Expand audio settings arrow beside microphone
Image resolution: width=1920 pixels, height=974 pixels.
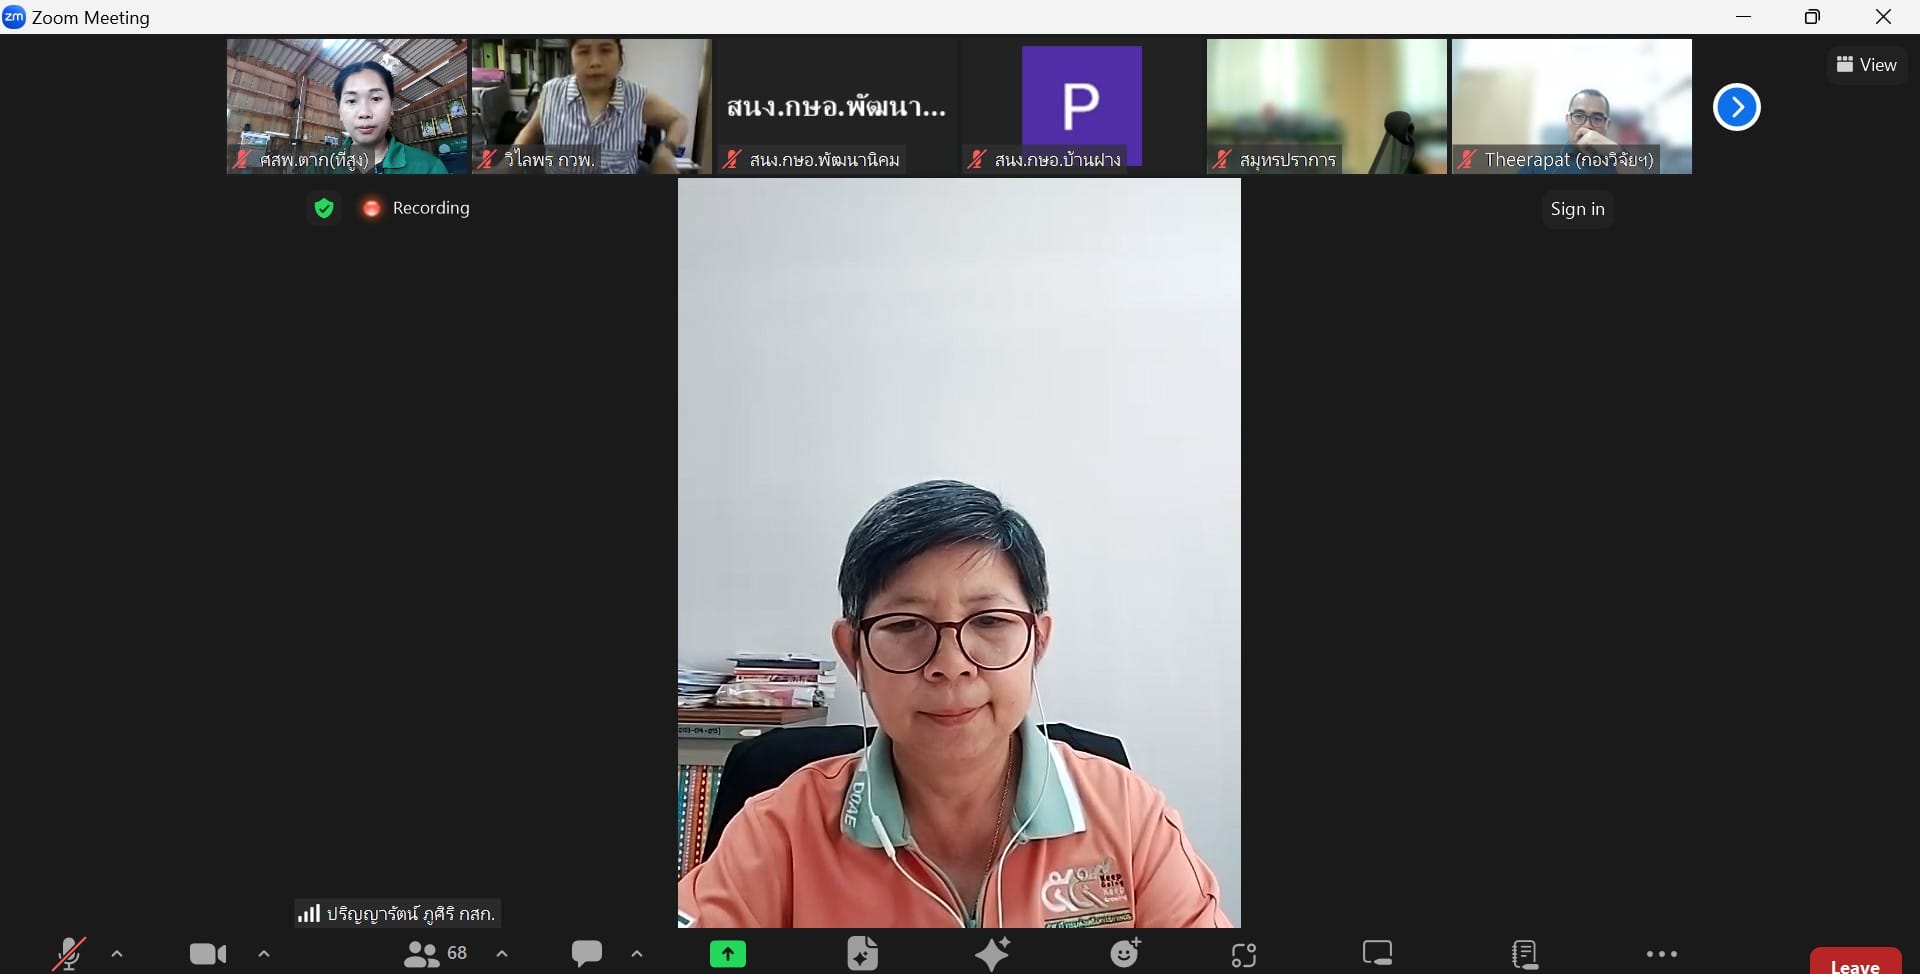click(117, 954)
